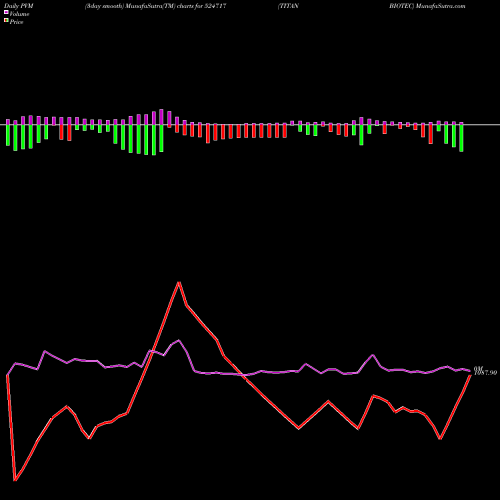The width and height of the screenshot is (500, 500).
Task: Click the lowest point of red price line
Action: [x=15, y=480]
